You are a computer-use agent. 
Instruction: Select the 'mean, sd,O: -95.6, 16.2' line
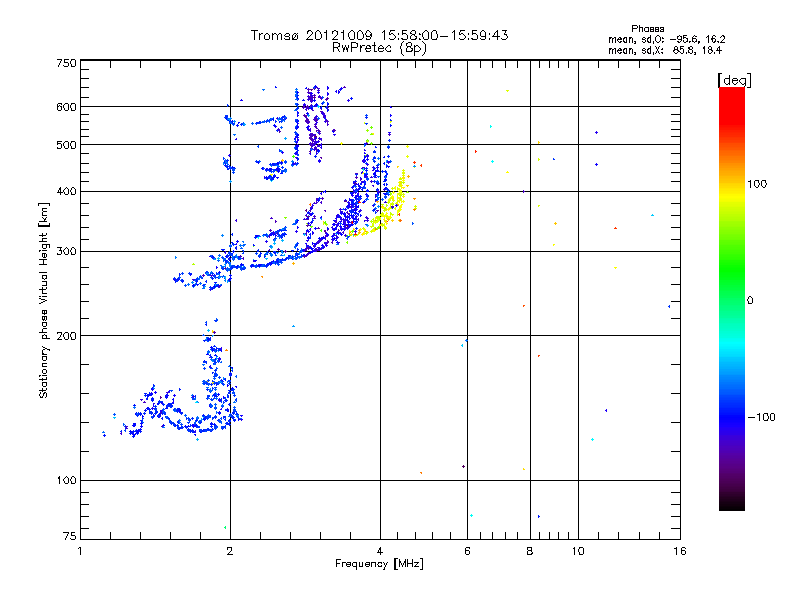pyautogui.click(x=666, y=39)
